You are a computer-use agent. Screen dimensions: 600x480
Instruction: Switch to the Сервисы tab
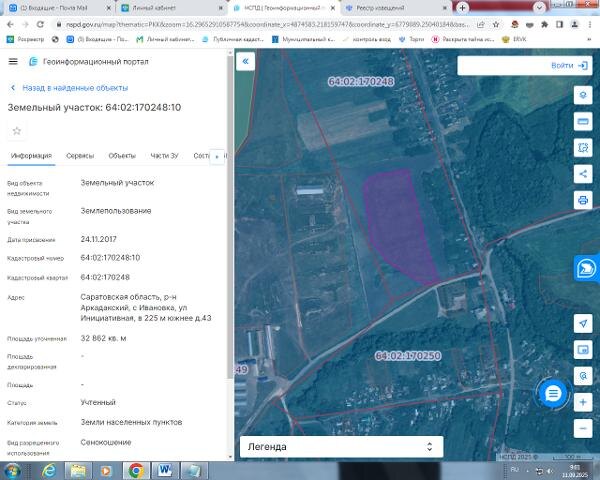tap(80, 156)
